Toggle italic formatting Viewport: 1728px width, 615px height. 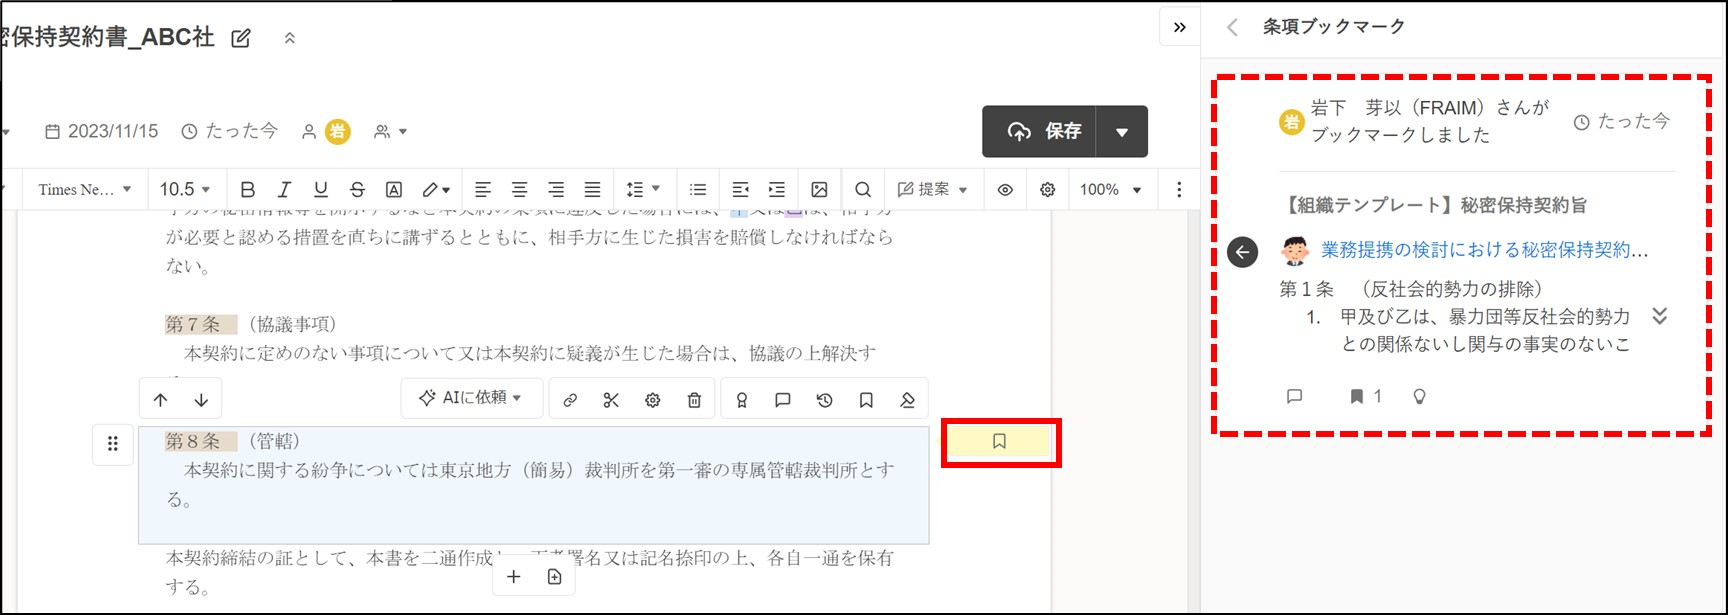pyautogui.click(x=284, y=190)
